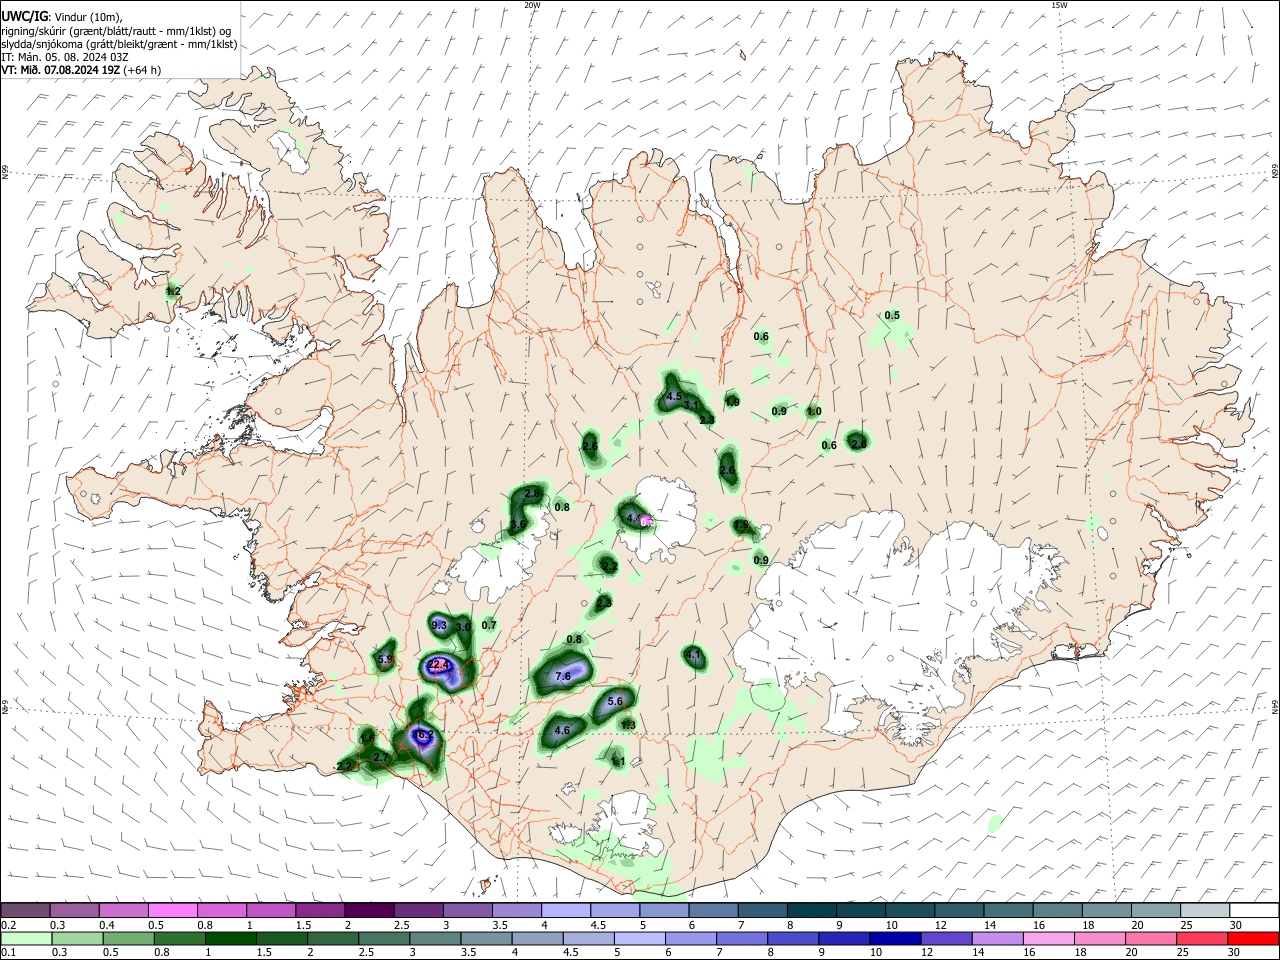Select the 3.1 precipitation value

pyautogui.click(x=691, y=406)
